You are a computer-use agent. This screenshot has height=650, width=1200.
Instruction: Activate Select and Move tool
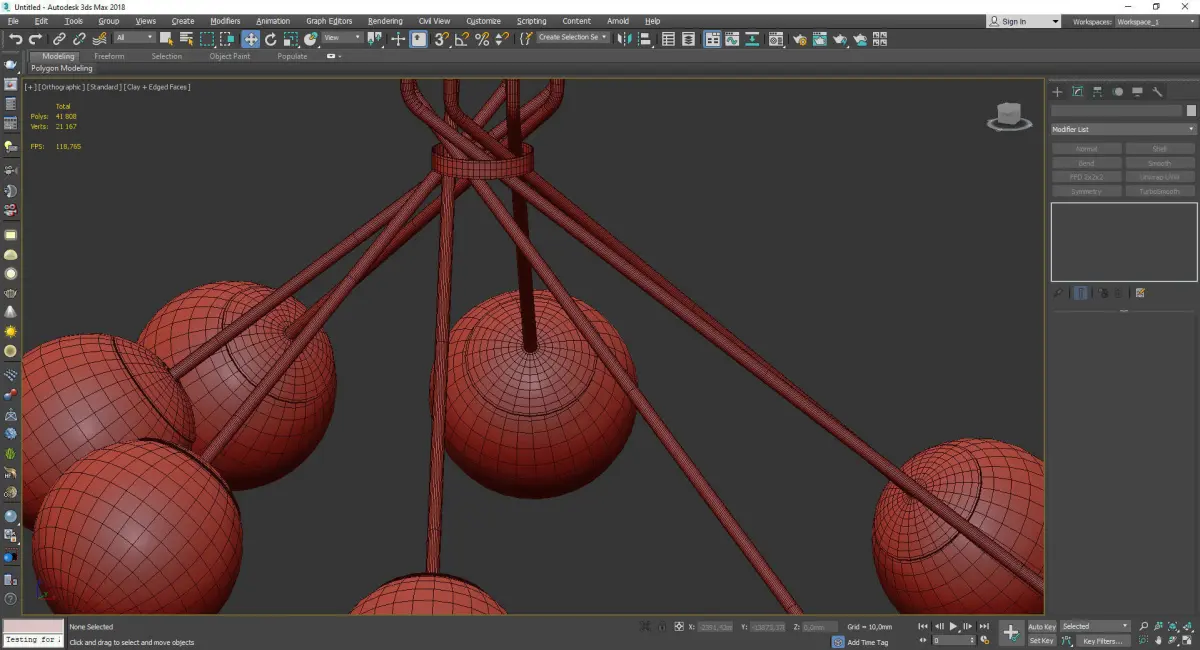coord(250,39)
